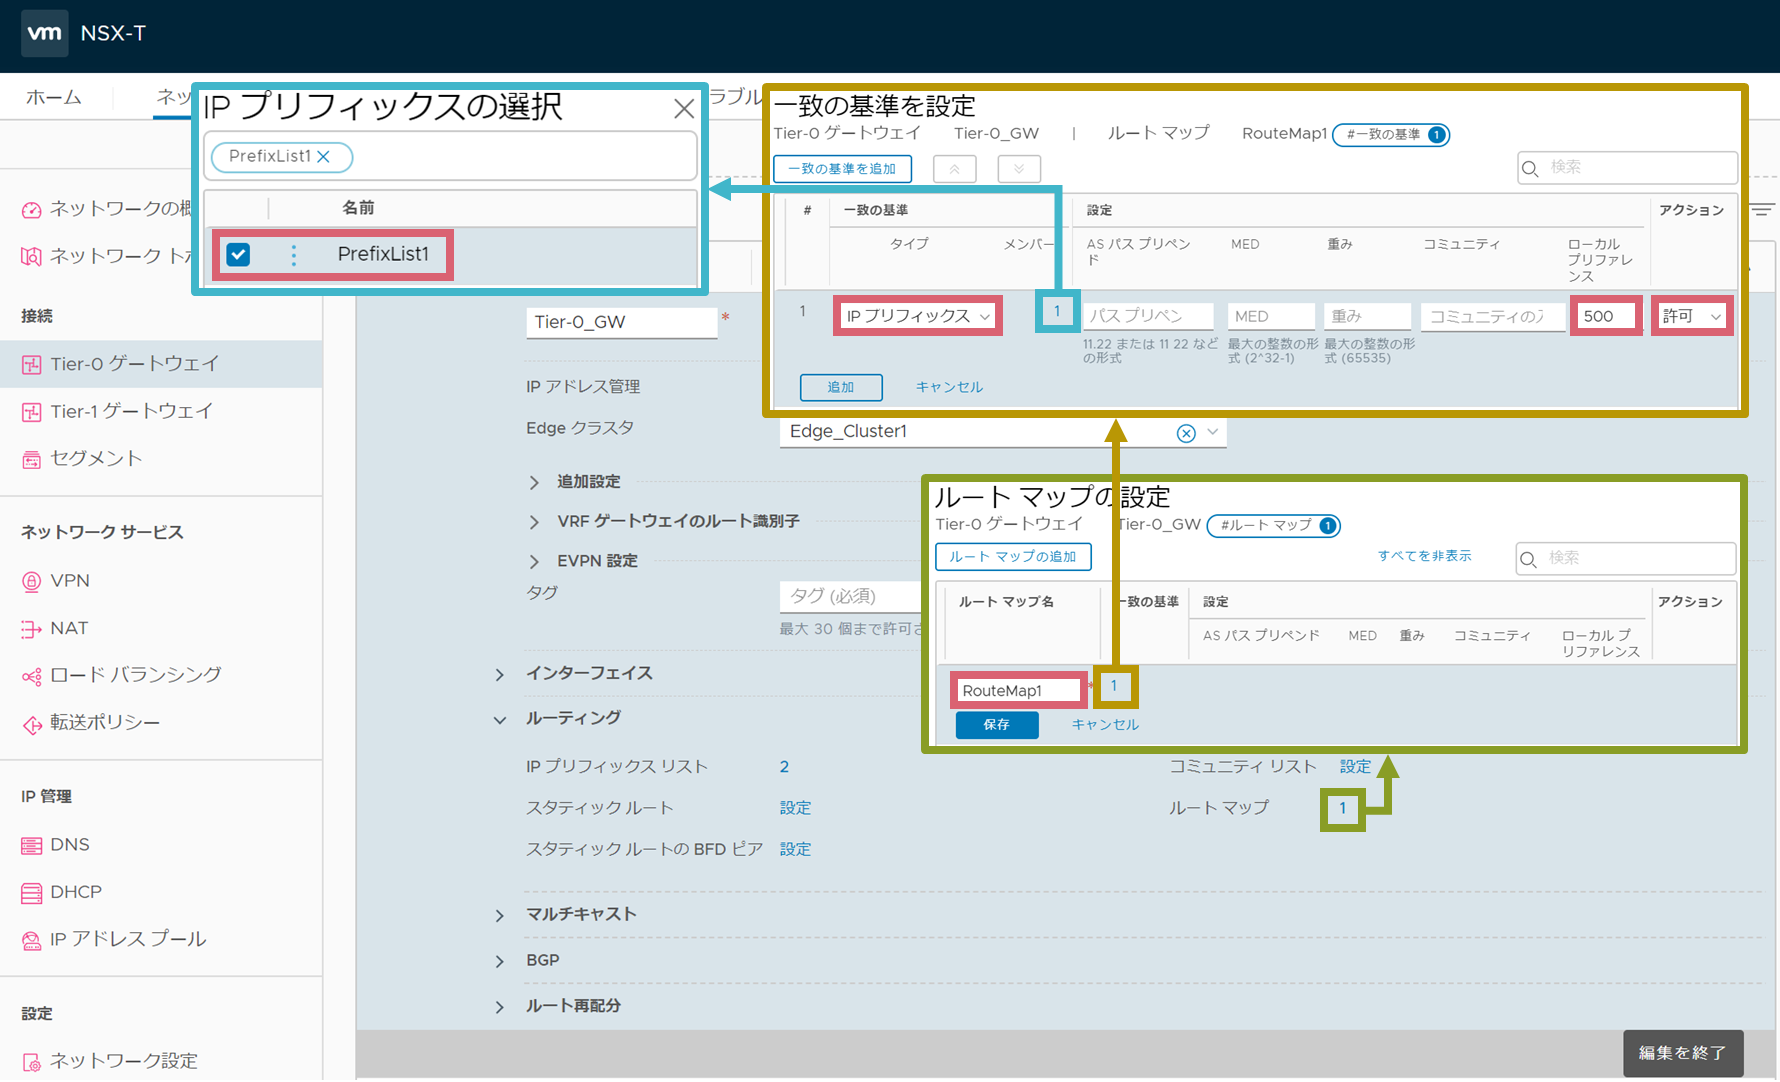
Task: Open the IP プリフィックス type dropdown
Action: click(x=918, y=316)
